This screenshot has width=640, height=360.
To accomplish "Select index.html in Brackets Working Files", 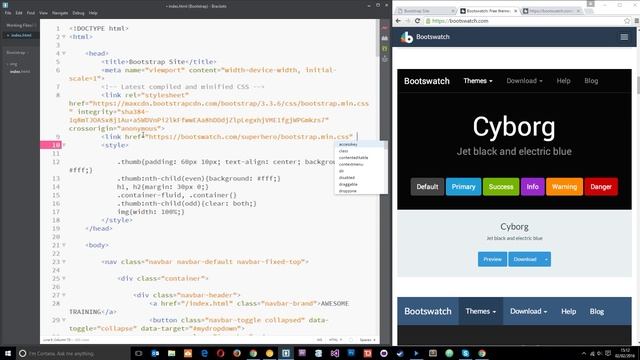I will point(21,36).
